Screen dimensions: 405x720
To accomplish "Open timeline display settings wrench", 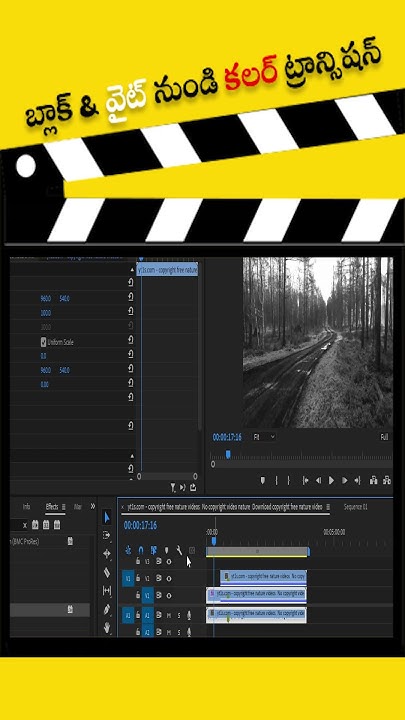I will pyautogui.click(x=179, y=550).
